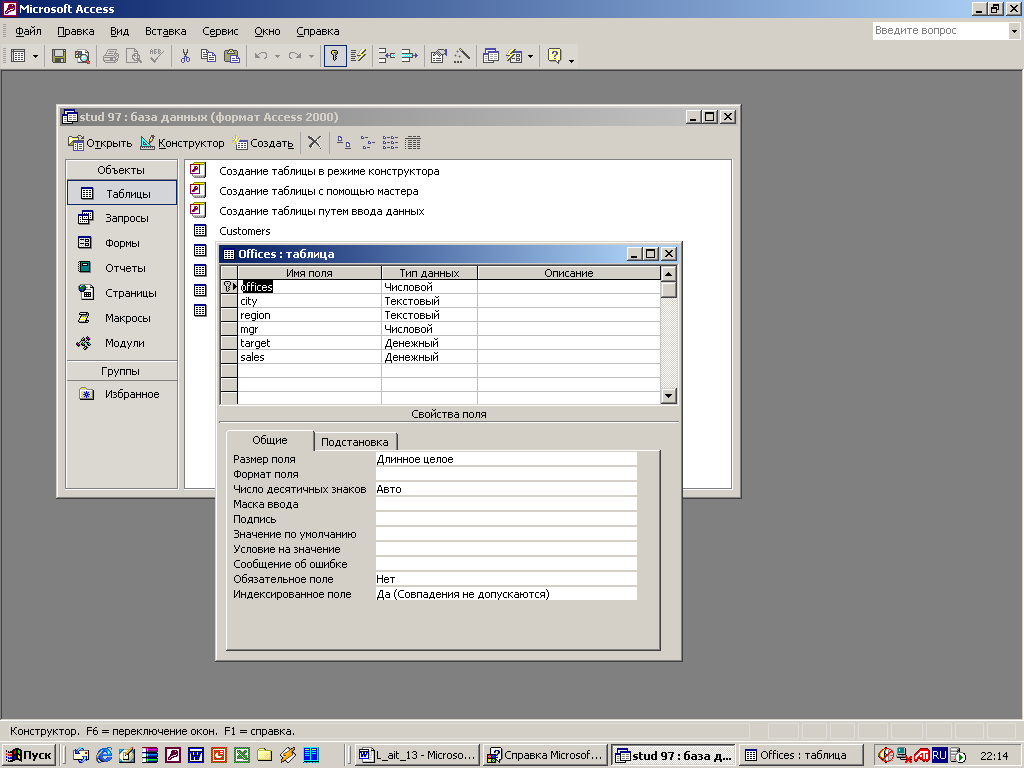Select Создание таблицы в режиме конструктора

329,171
